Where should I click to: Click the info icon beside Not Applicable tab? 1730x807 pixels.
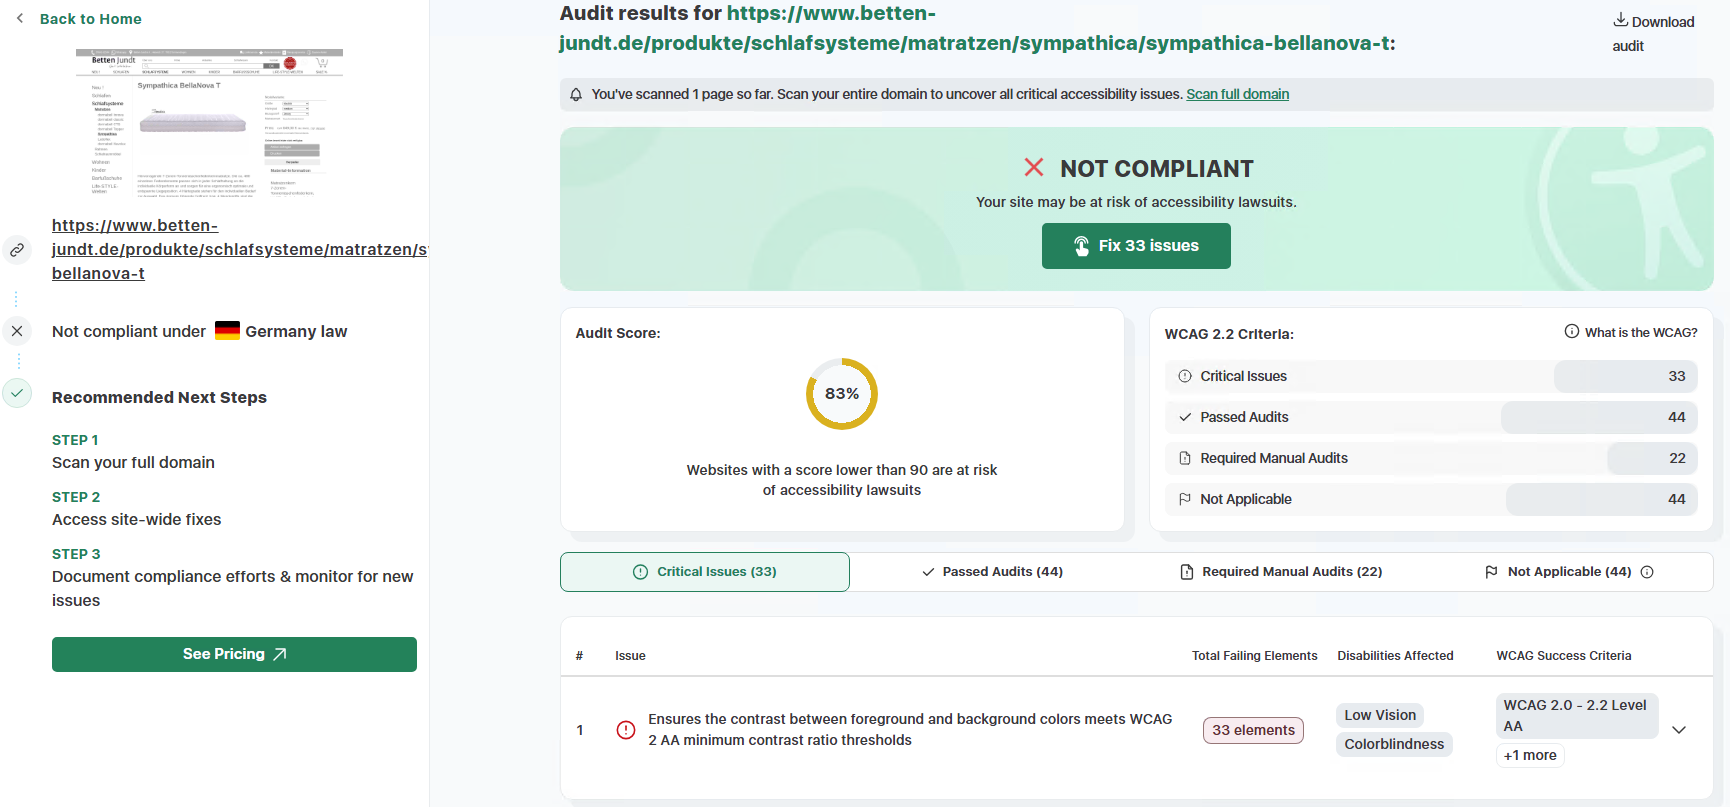(x=1647, y=572)
